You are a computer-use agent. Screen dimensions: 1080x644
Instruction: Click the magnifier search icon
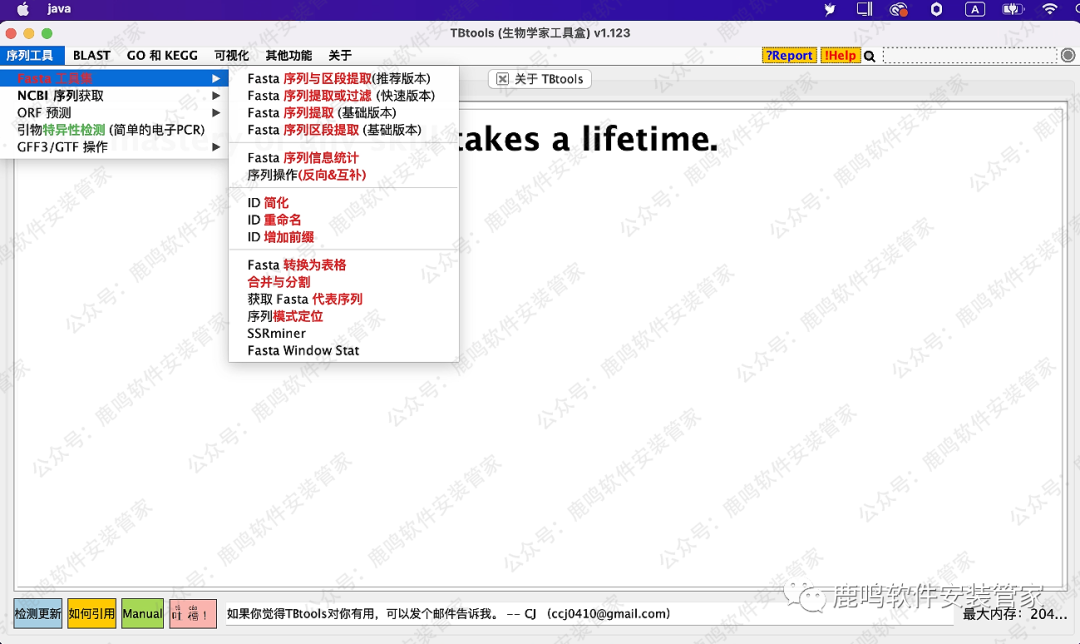[x=870, y=56]
